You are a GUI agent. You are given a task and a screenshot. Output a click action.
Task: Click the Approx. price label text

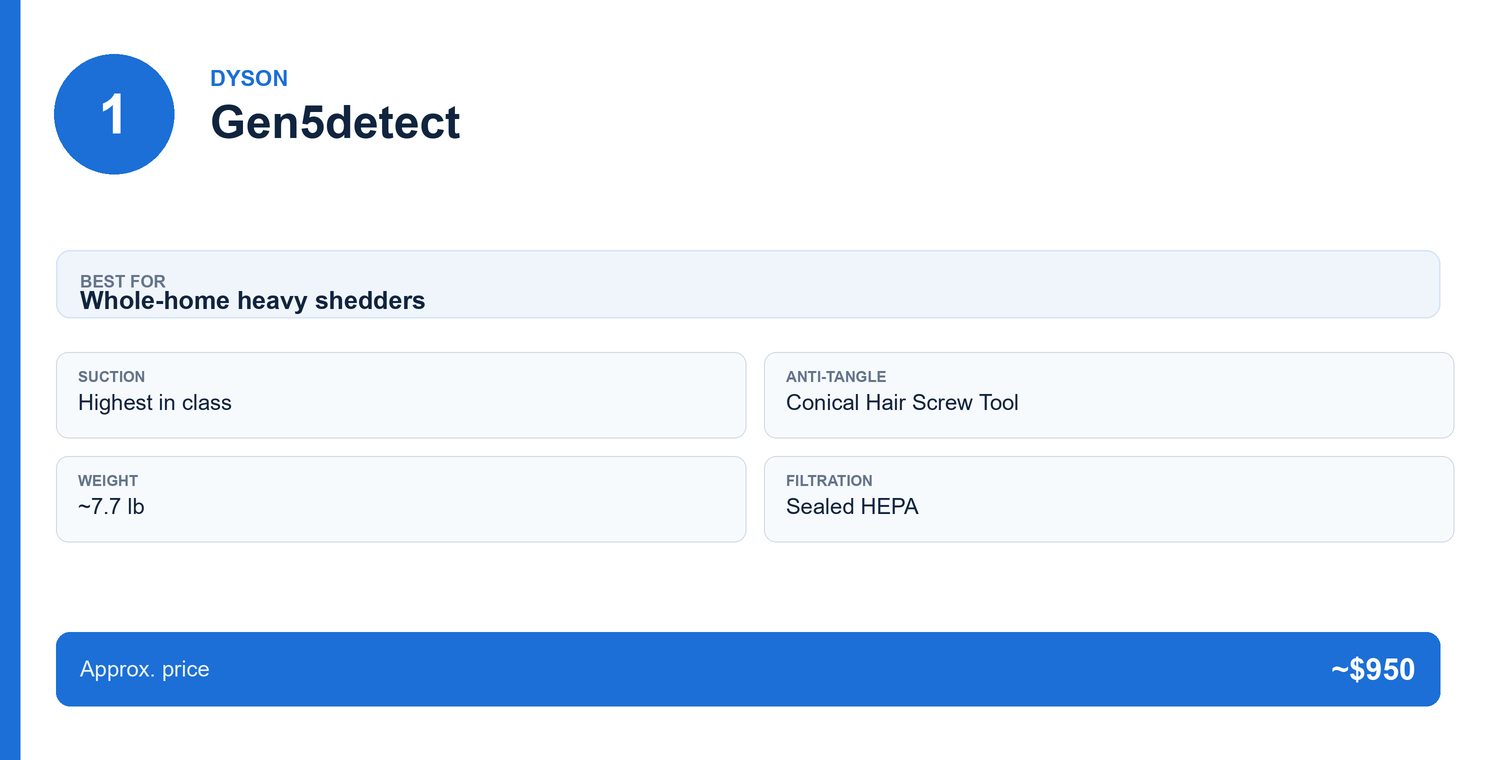[145, 669]
